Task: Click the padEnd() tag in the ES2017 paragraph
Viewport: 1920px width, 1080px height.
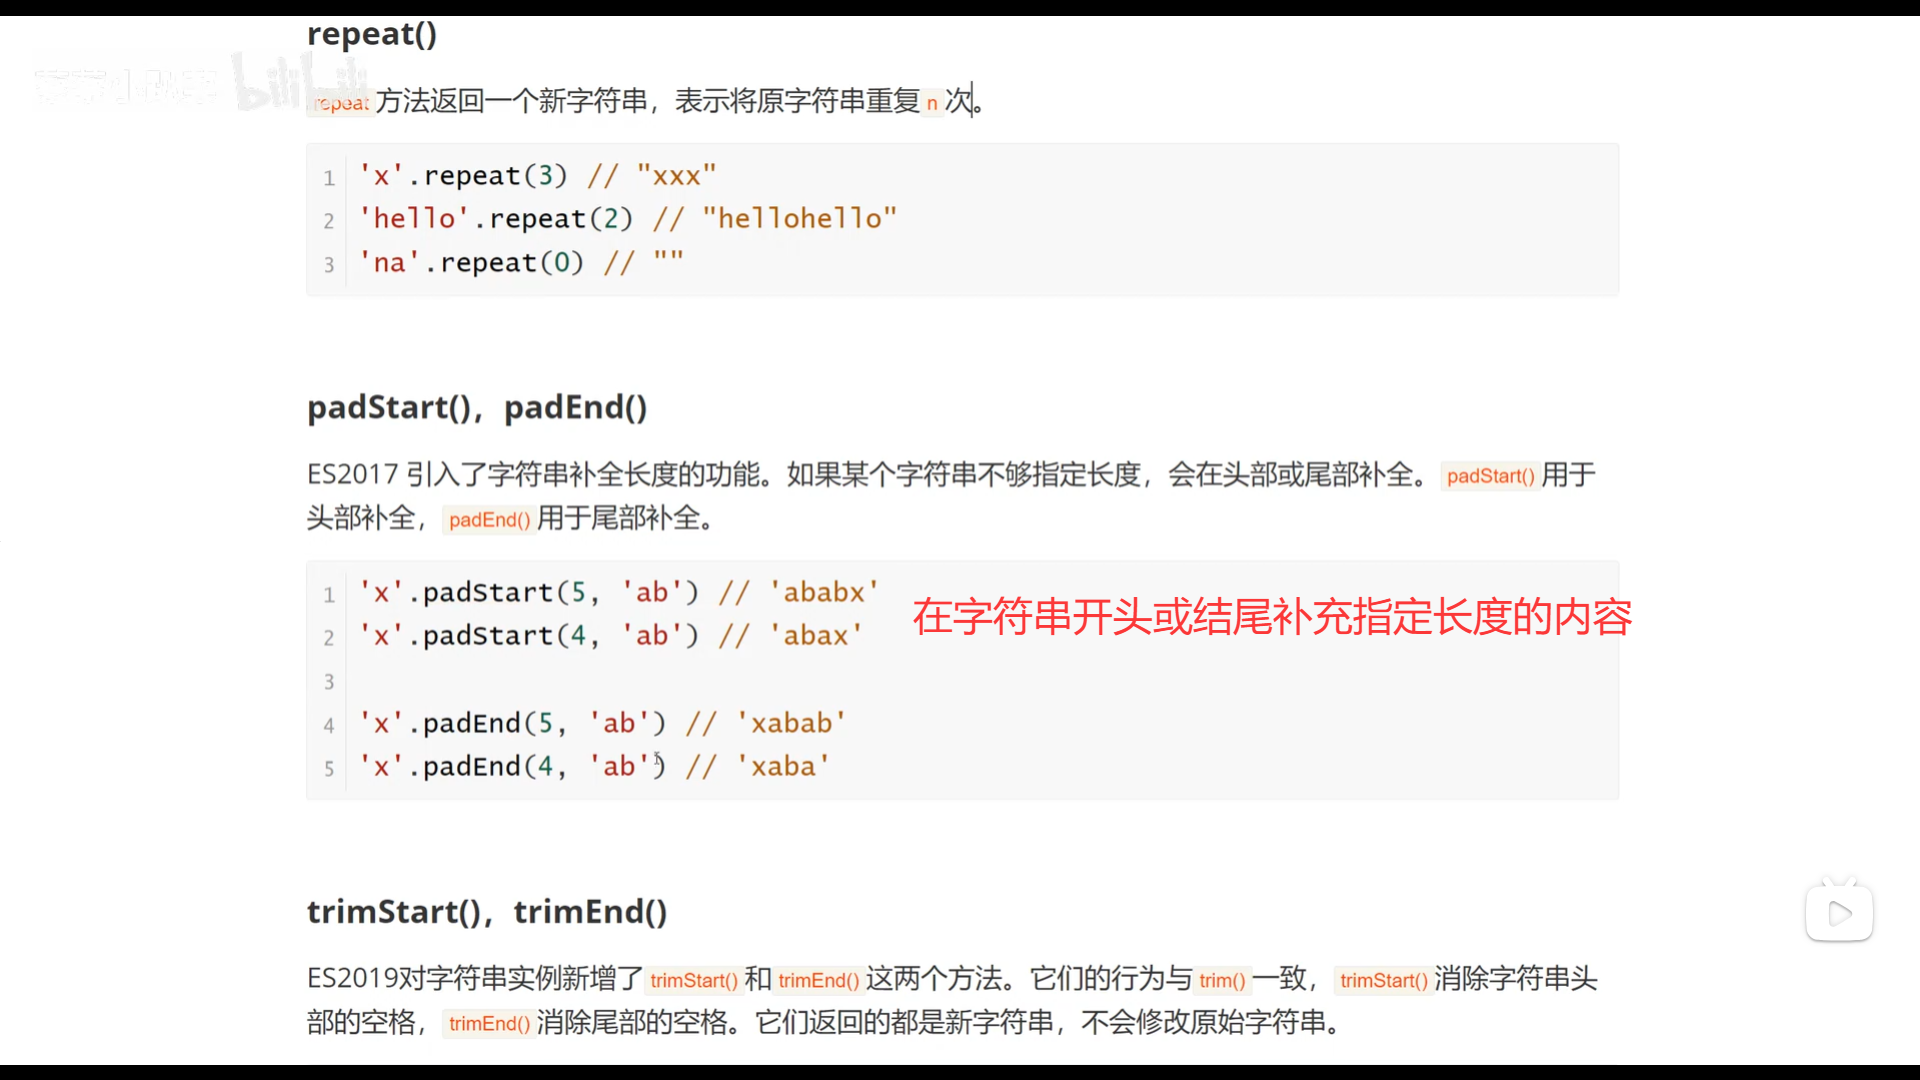Action: point(489,519)
